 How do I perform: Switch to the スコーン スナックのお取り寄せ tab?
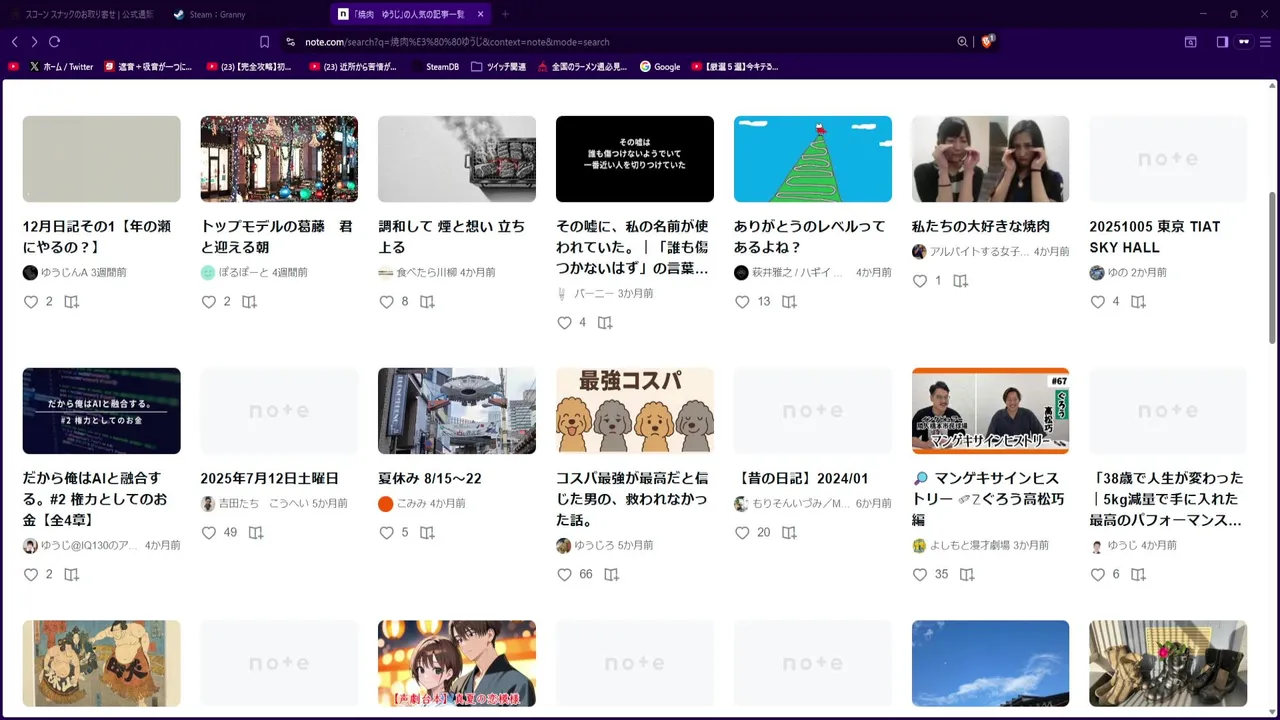(82, 14)
